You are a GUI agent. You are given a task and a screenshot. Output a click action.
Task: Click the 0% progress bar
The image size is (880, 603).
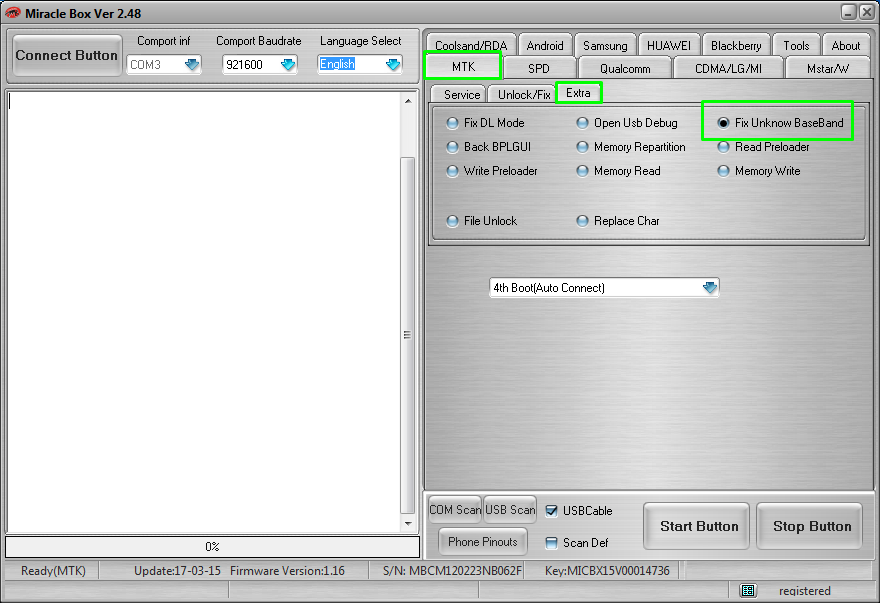[x=212, y=546]
